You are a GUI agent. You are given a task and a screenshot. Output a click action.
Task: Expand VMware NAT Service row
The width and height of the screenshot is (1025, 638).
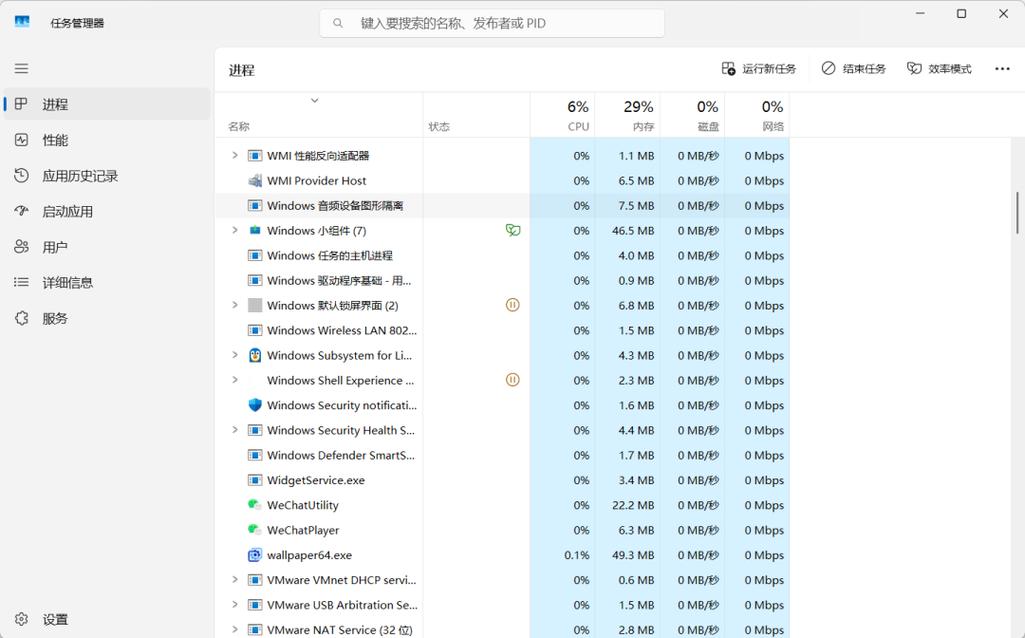[235, 630]
